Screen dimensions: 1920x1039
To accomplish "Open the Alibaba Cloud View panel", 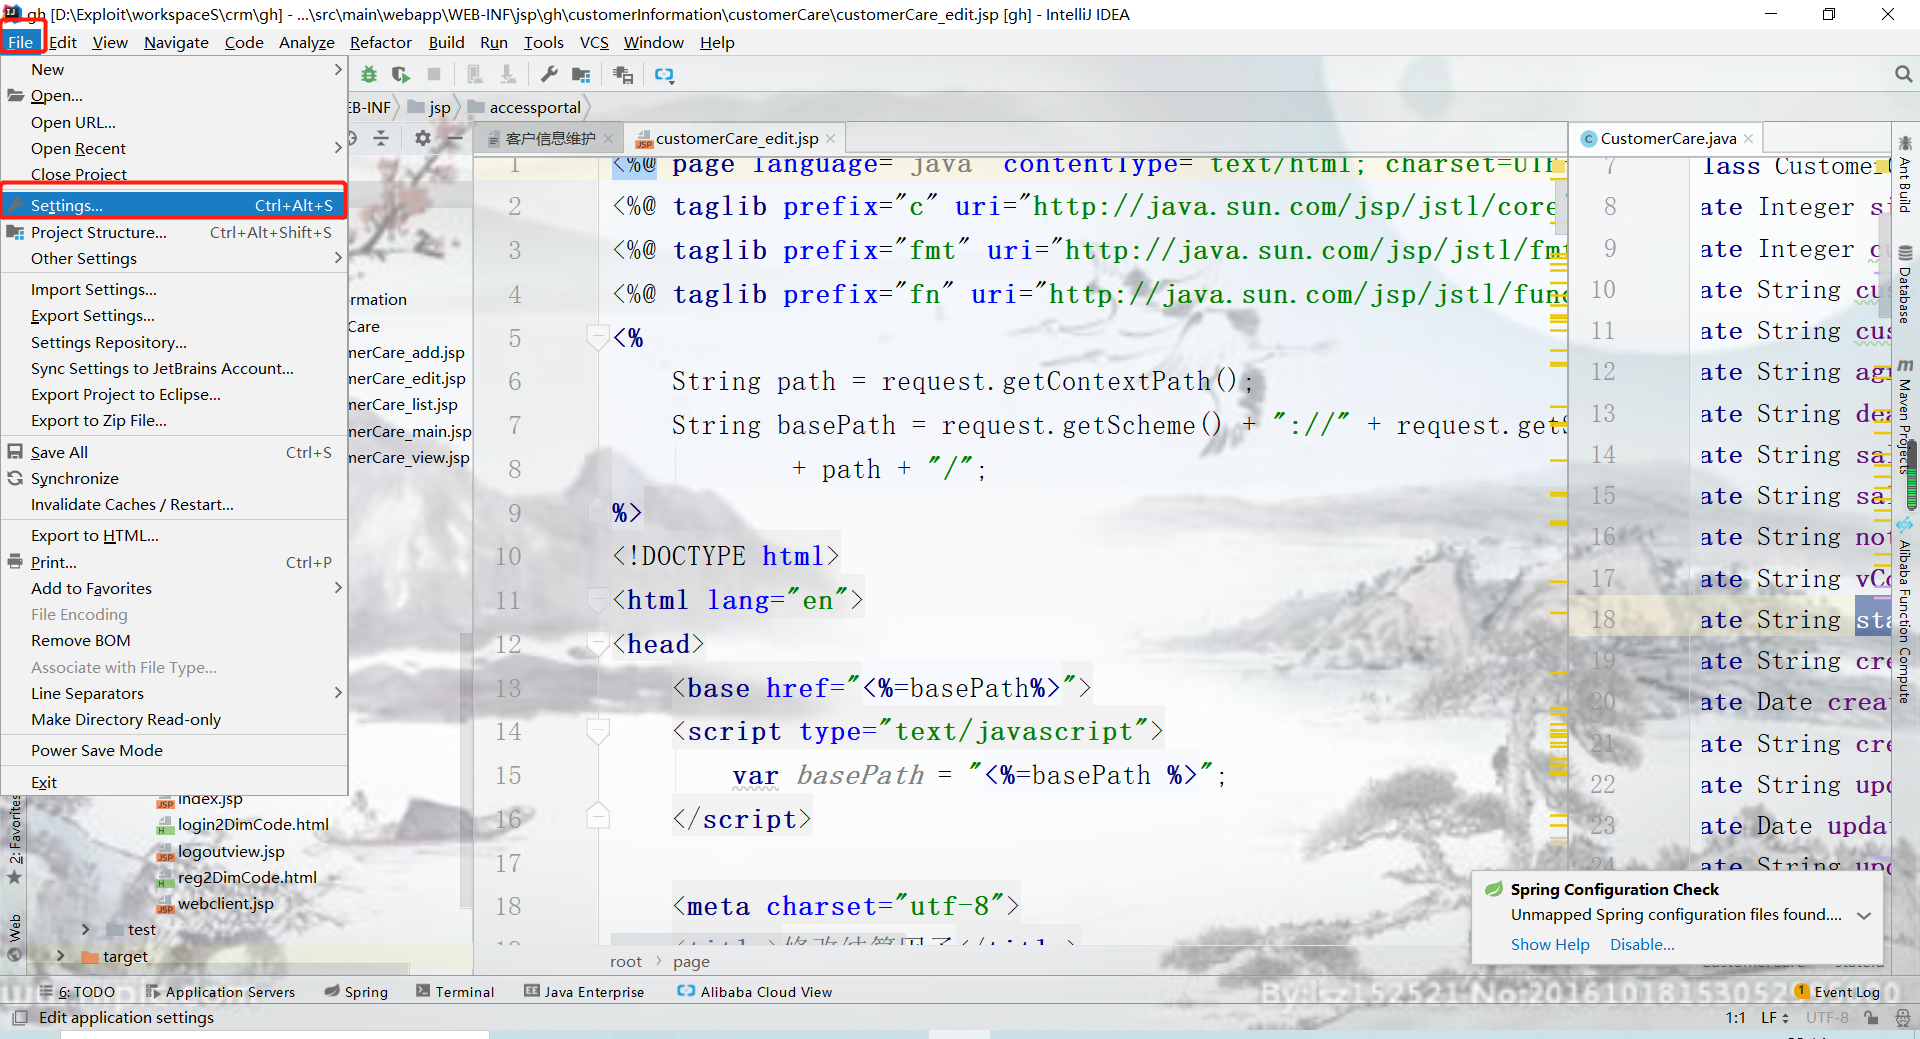I will (x=755, y=992).
